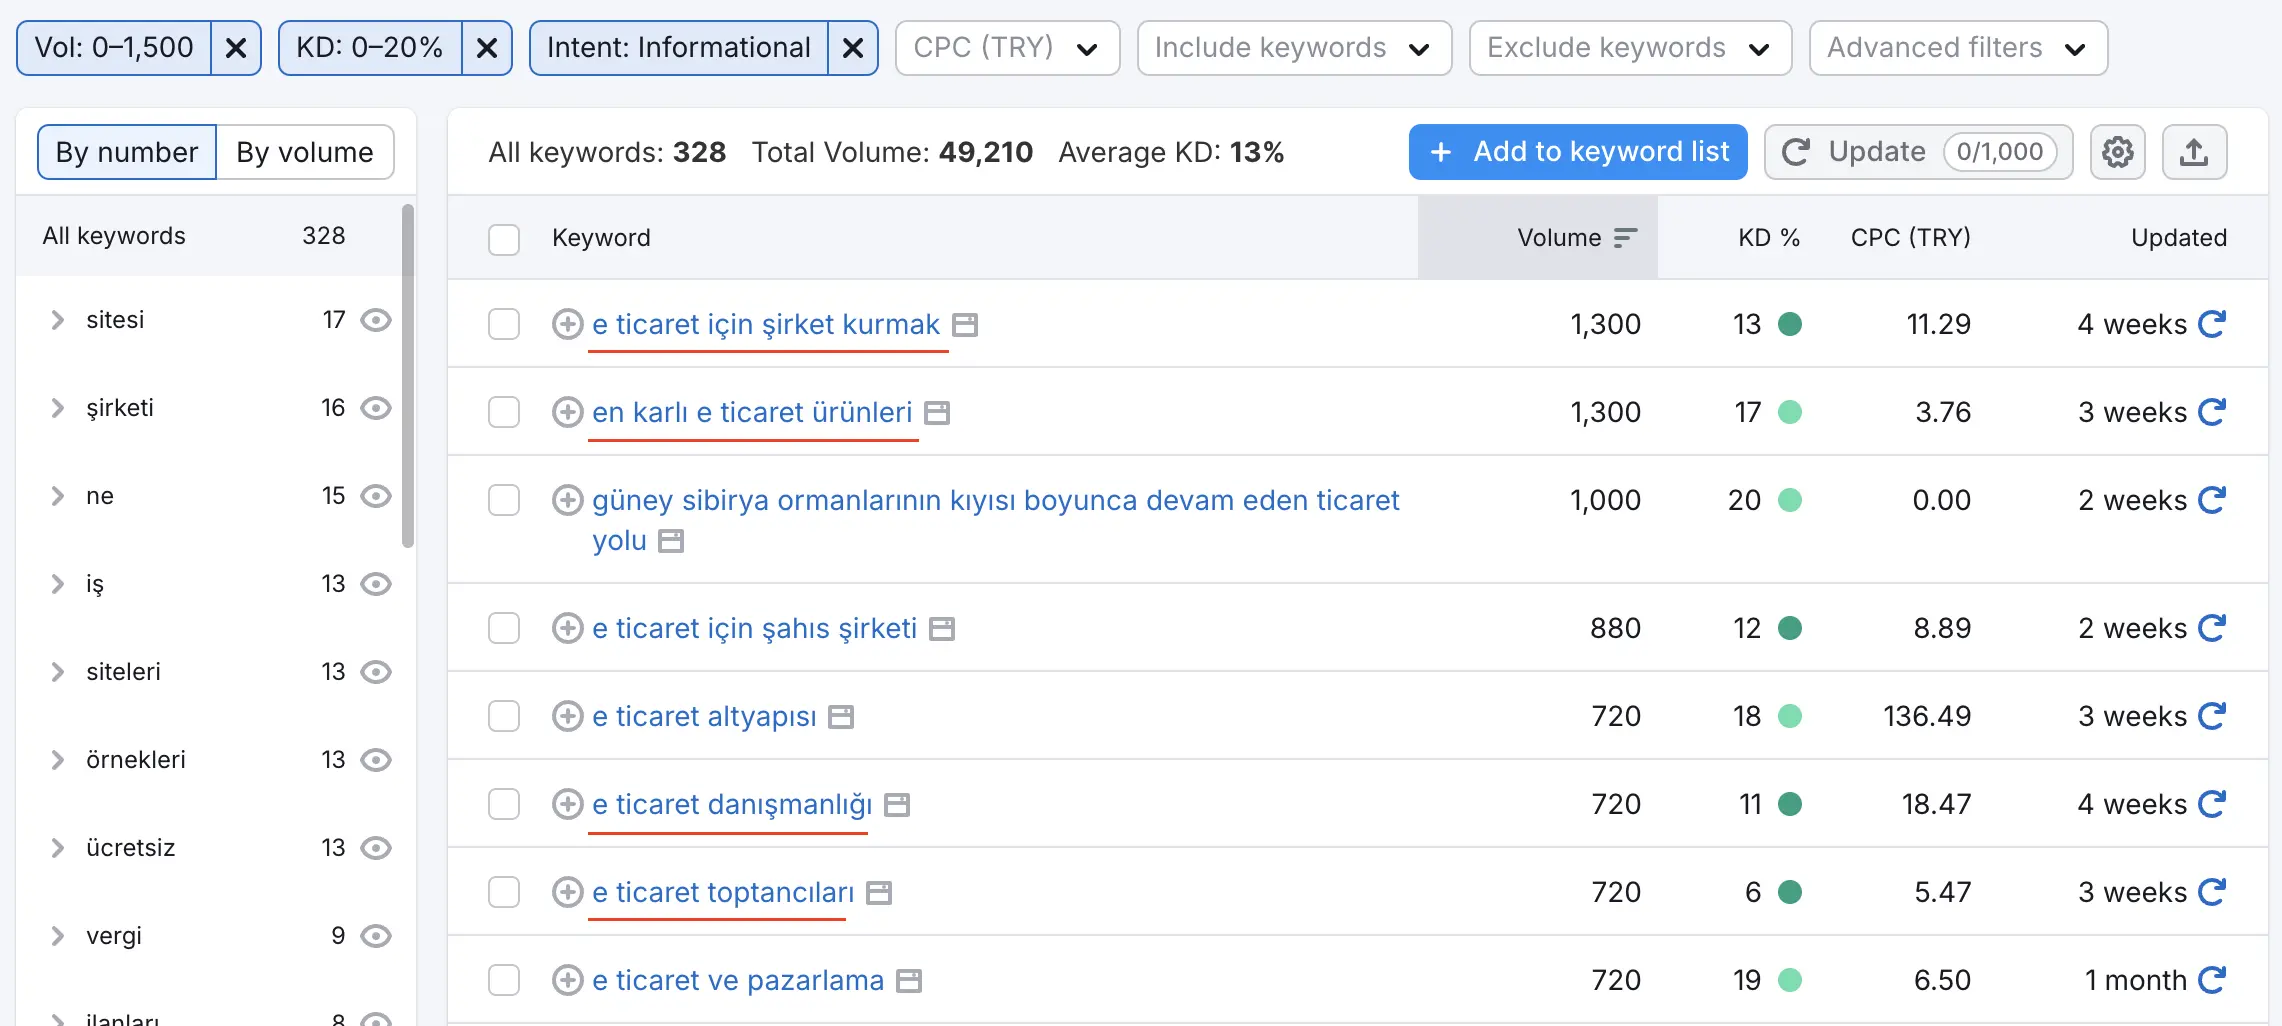Check the 'e ticaret toptancıları' row checkbox
2282x1026 pixels.
click(504, 892)
